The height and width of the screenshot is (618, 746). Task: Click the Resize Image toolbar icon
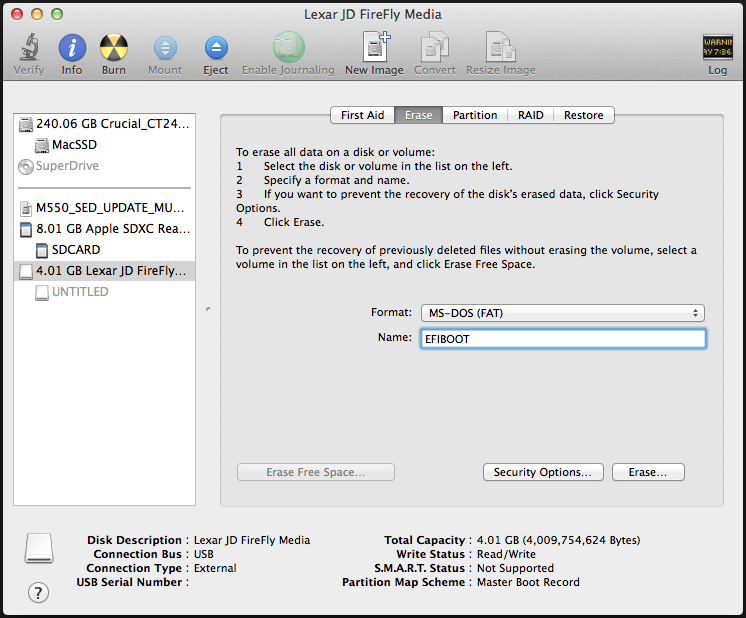[501, 47]
